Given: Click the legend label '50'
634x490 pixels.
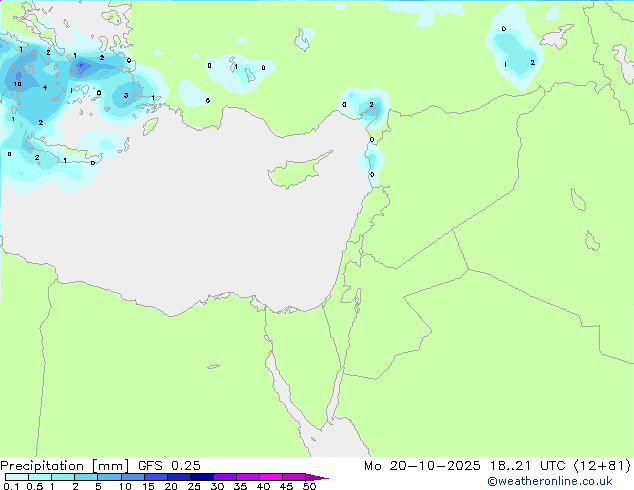Looking at the screenshot, I should click(309, 486).
